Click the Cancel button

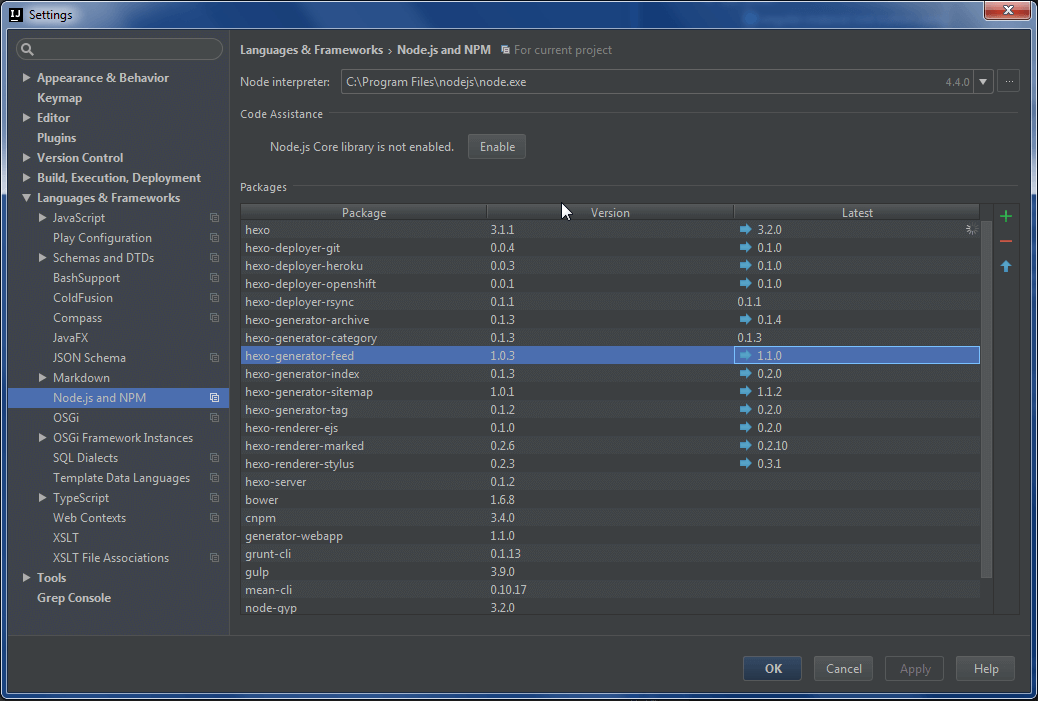click(x=843, y=669)
